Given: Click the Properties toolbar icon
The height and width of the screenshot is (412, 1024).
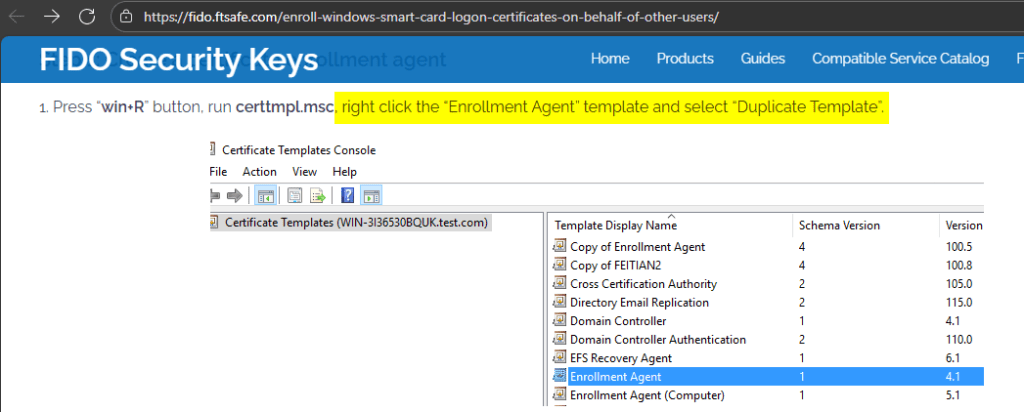Looking at the screenshot, I should 296,195.
